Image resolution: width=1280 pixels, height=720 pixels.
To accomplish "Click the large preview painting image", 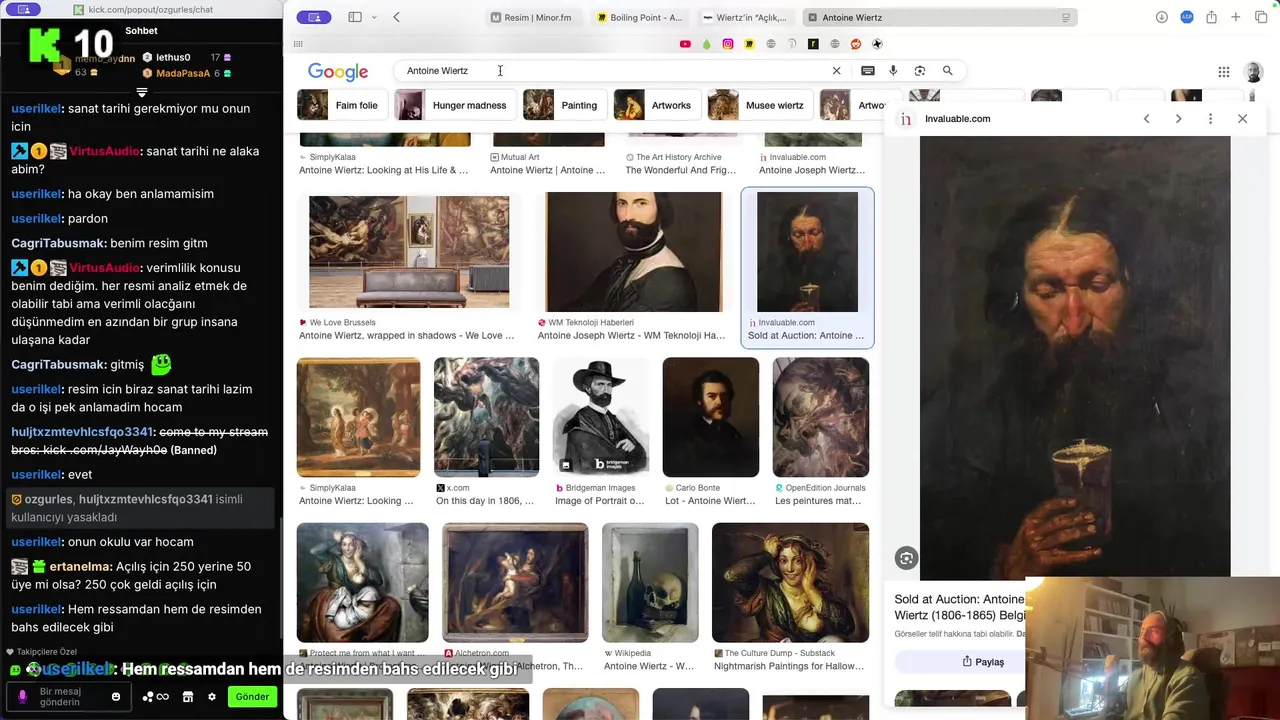I will click(x=1075, y=358).
